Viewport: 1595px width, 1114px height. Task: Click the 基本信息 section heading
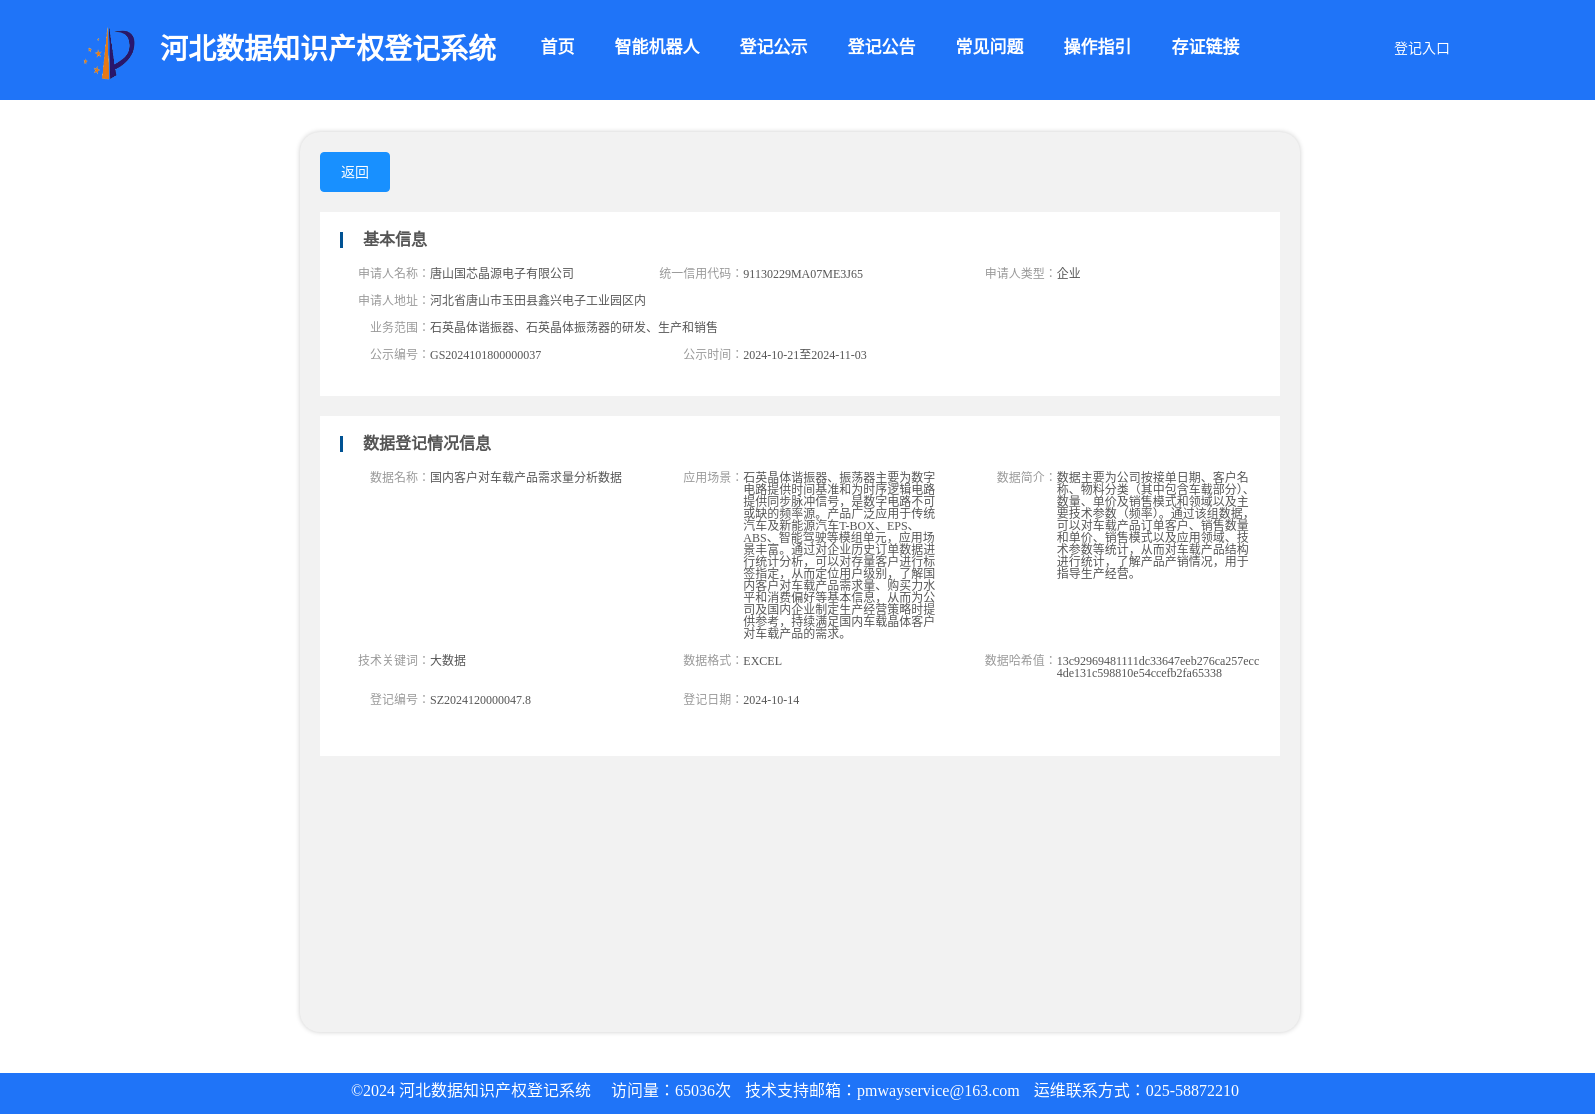[395, 239]
